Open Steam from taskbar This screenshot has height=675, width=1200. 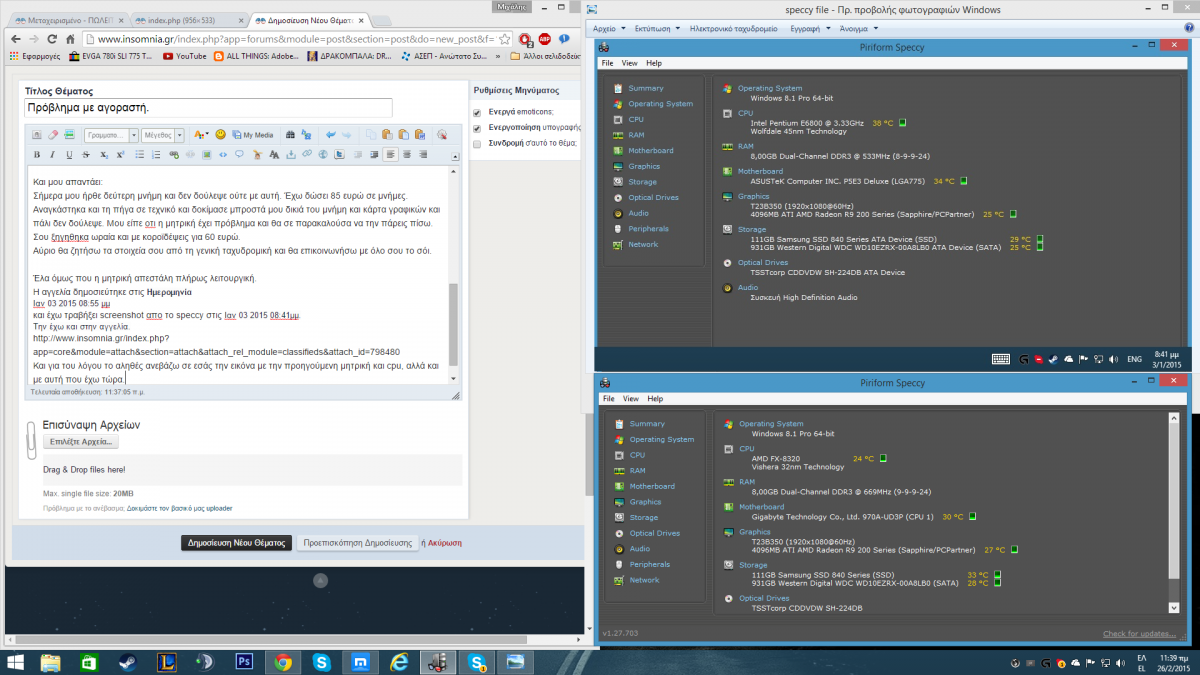(126, 662)
